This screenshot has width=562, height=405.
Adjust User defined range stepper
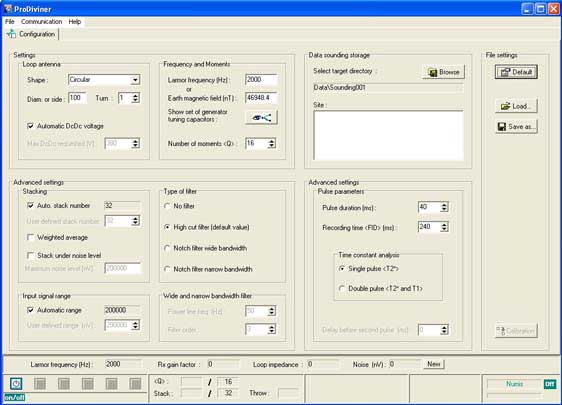pos(135,325)
